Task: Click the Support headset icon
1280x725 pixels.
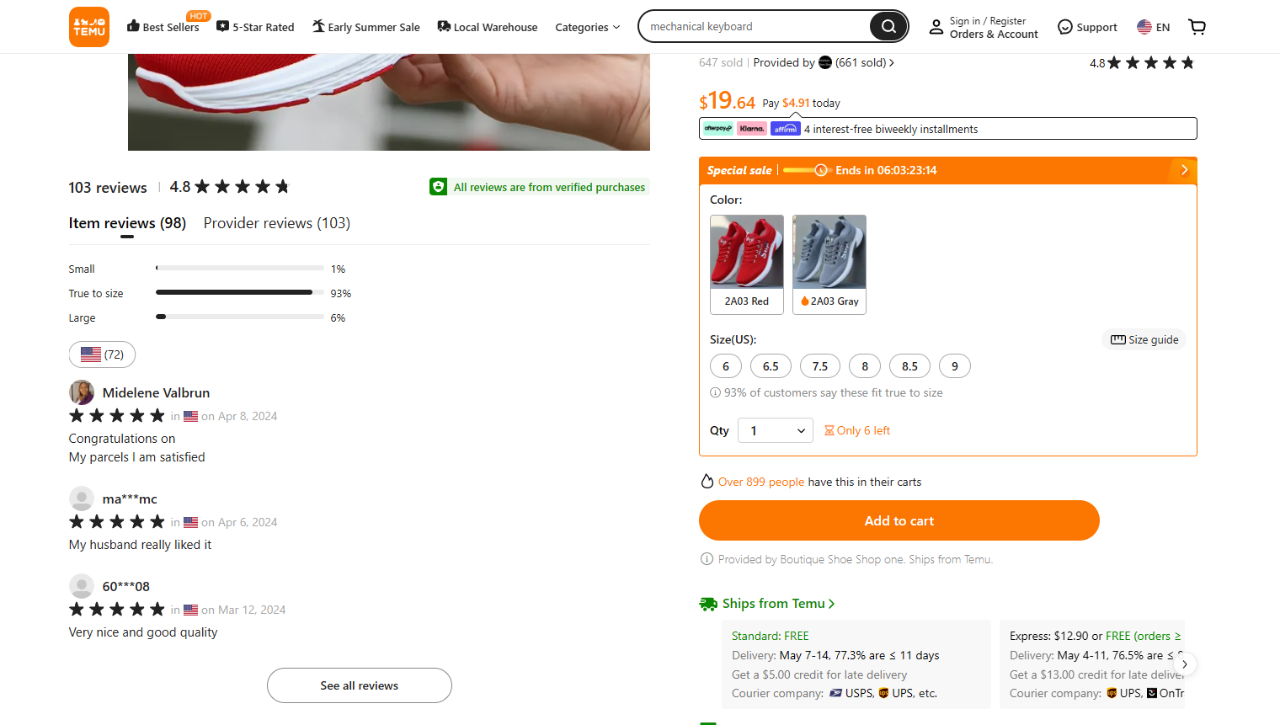Action: tap(1065, 27)
